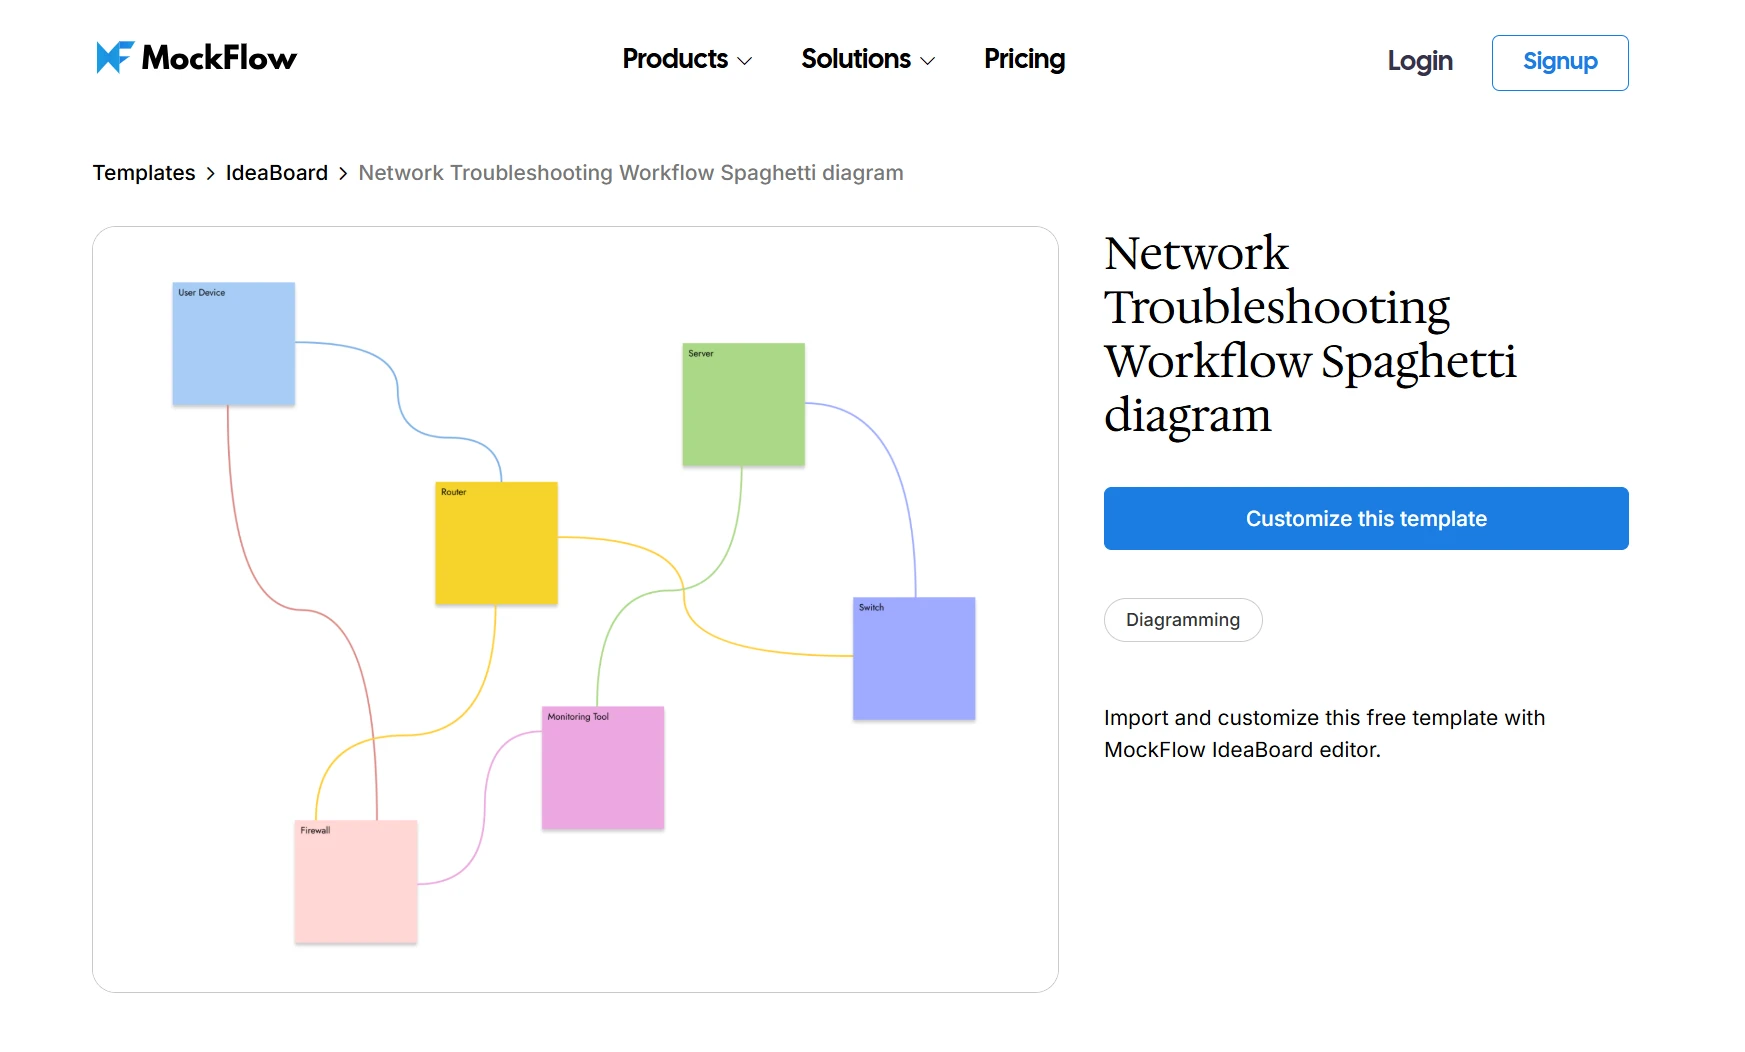The width and height of the screenshot is (1745, 1052).
Task: Click the green Server sticky note
Action: pos(743,404)
